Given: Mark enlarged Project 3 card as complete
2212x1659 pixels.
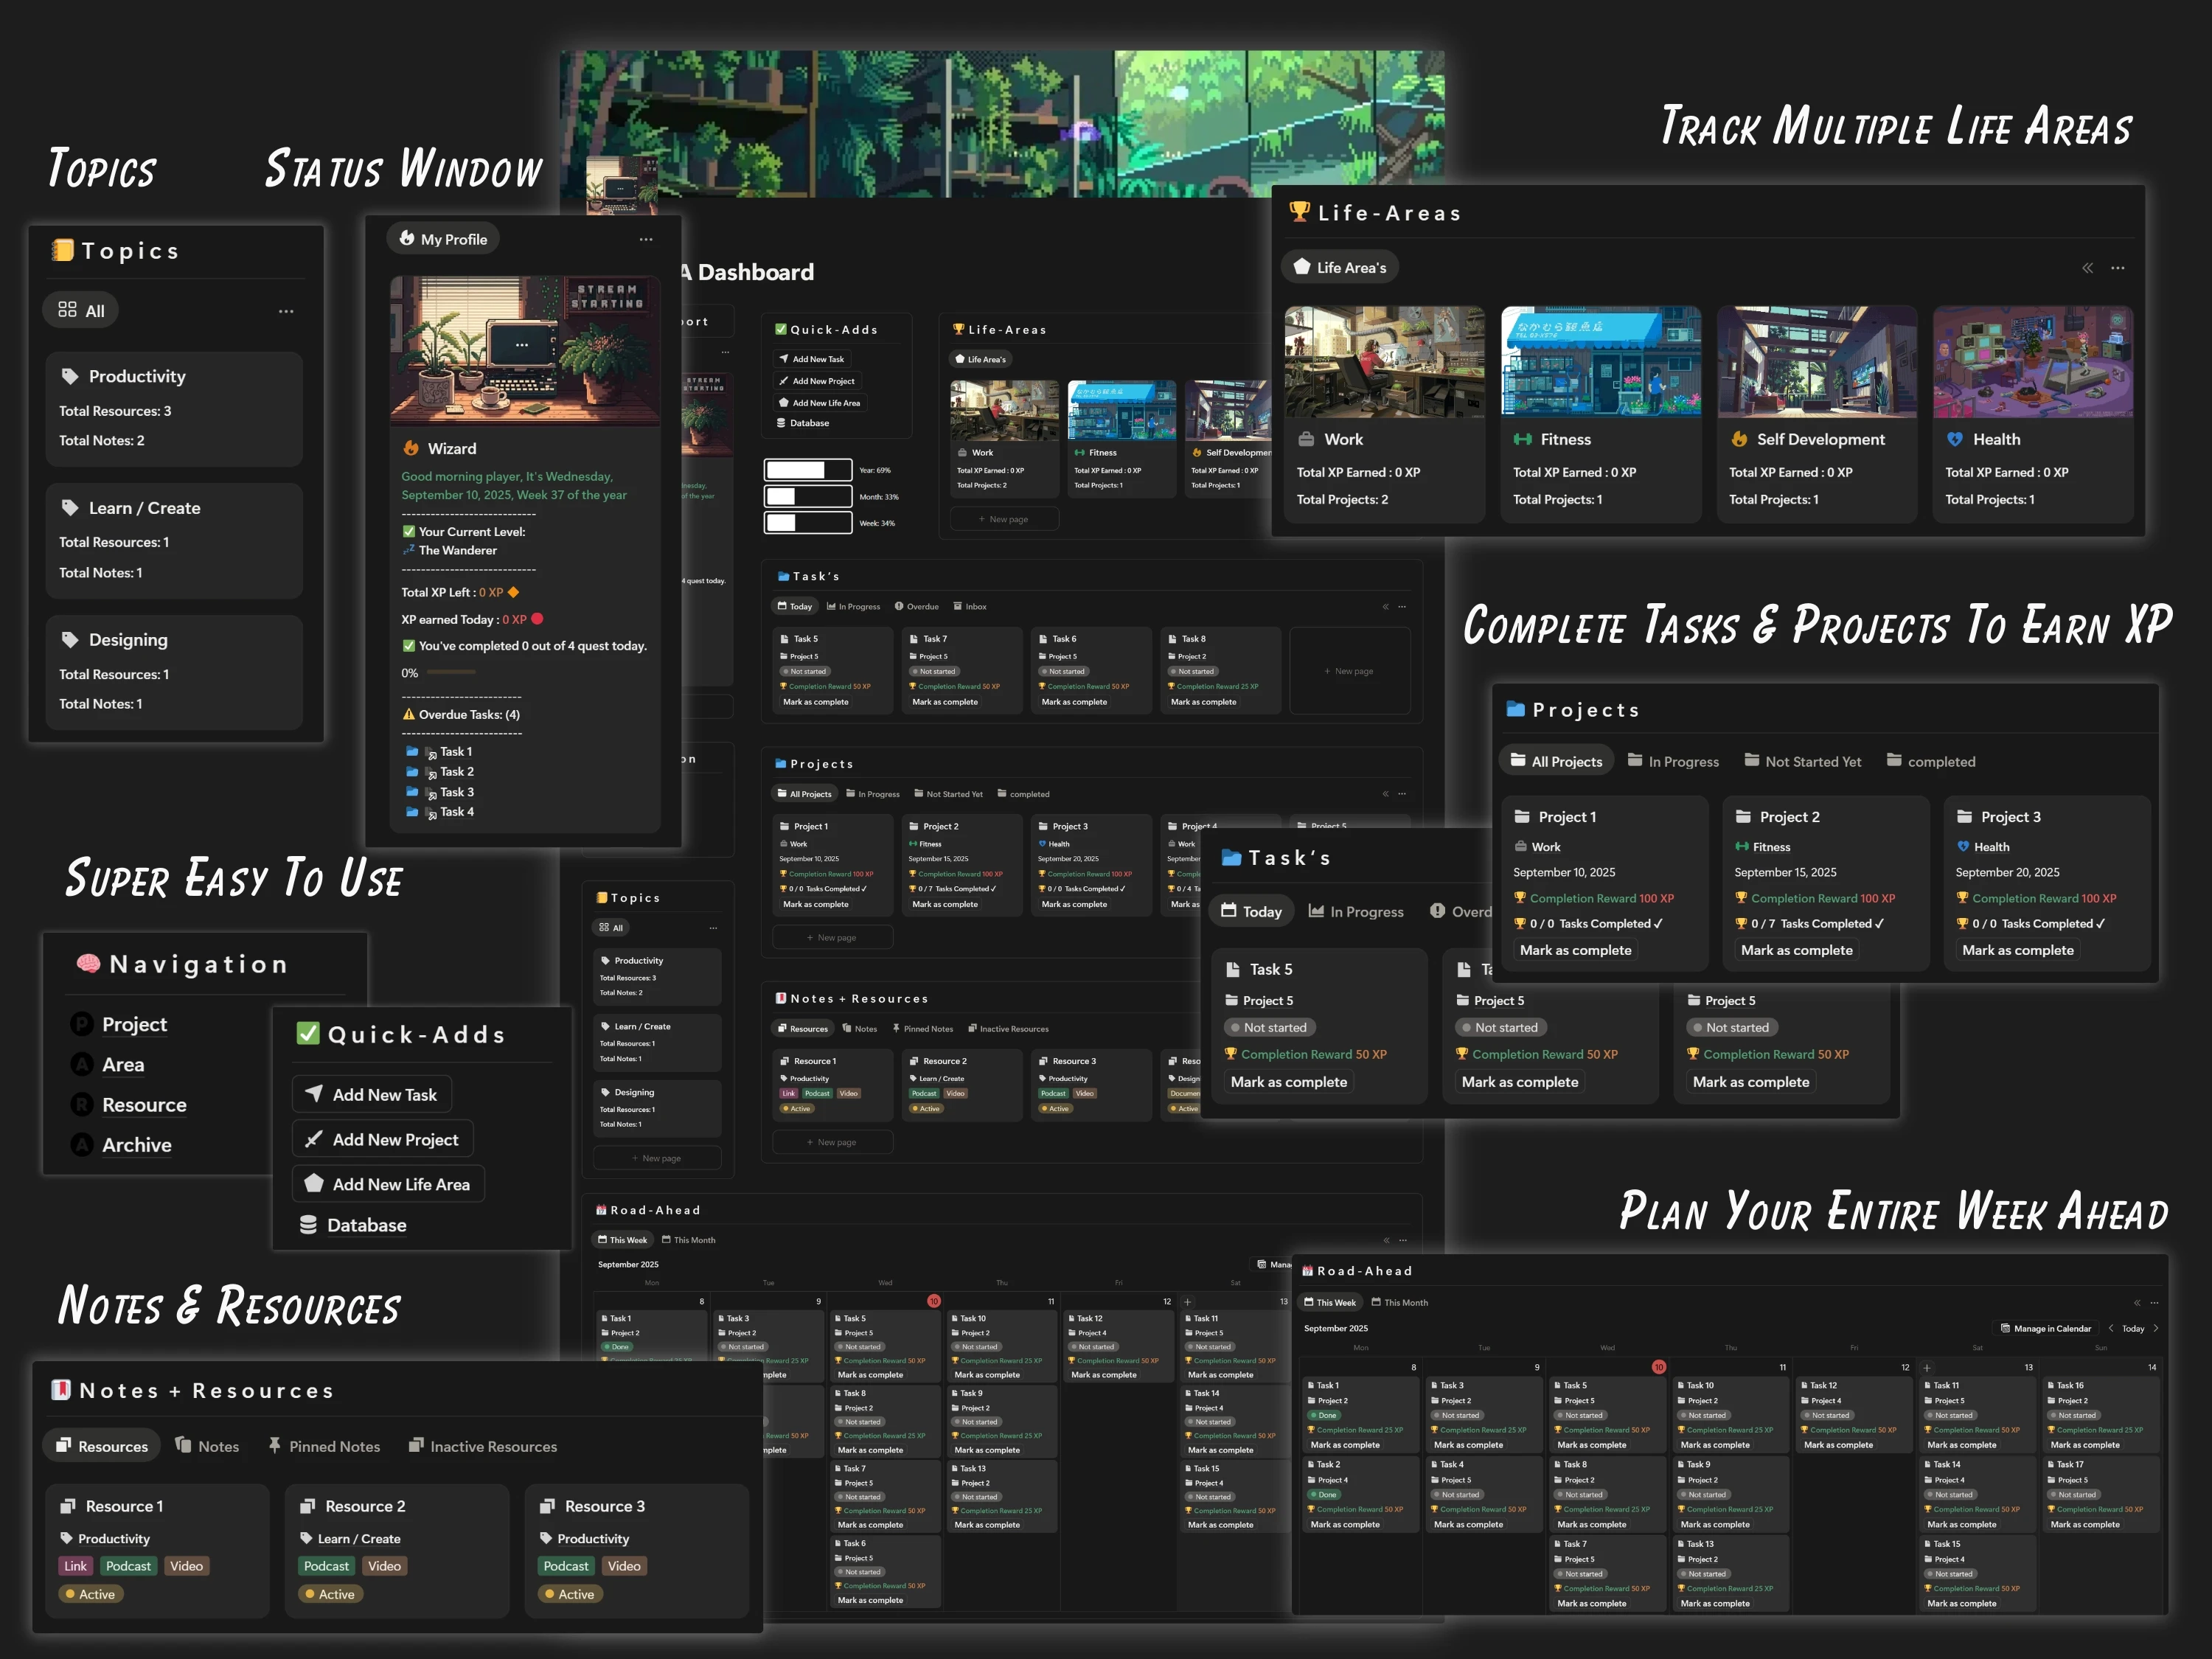Looking at the screenshot, I should [x=2018, y=950].
